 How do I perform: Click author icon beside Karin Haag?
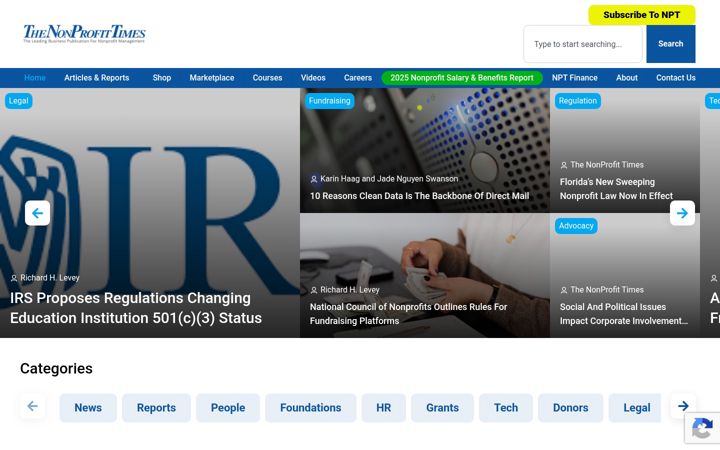point(314,179)
